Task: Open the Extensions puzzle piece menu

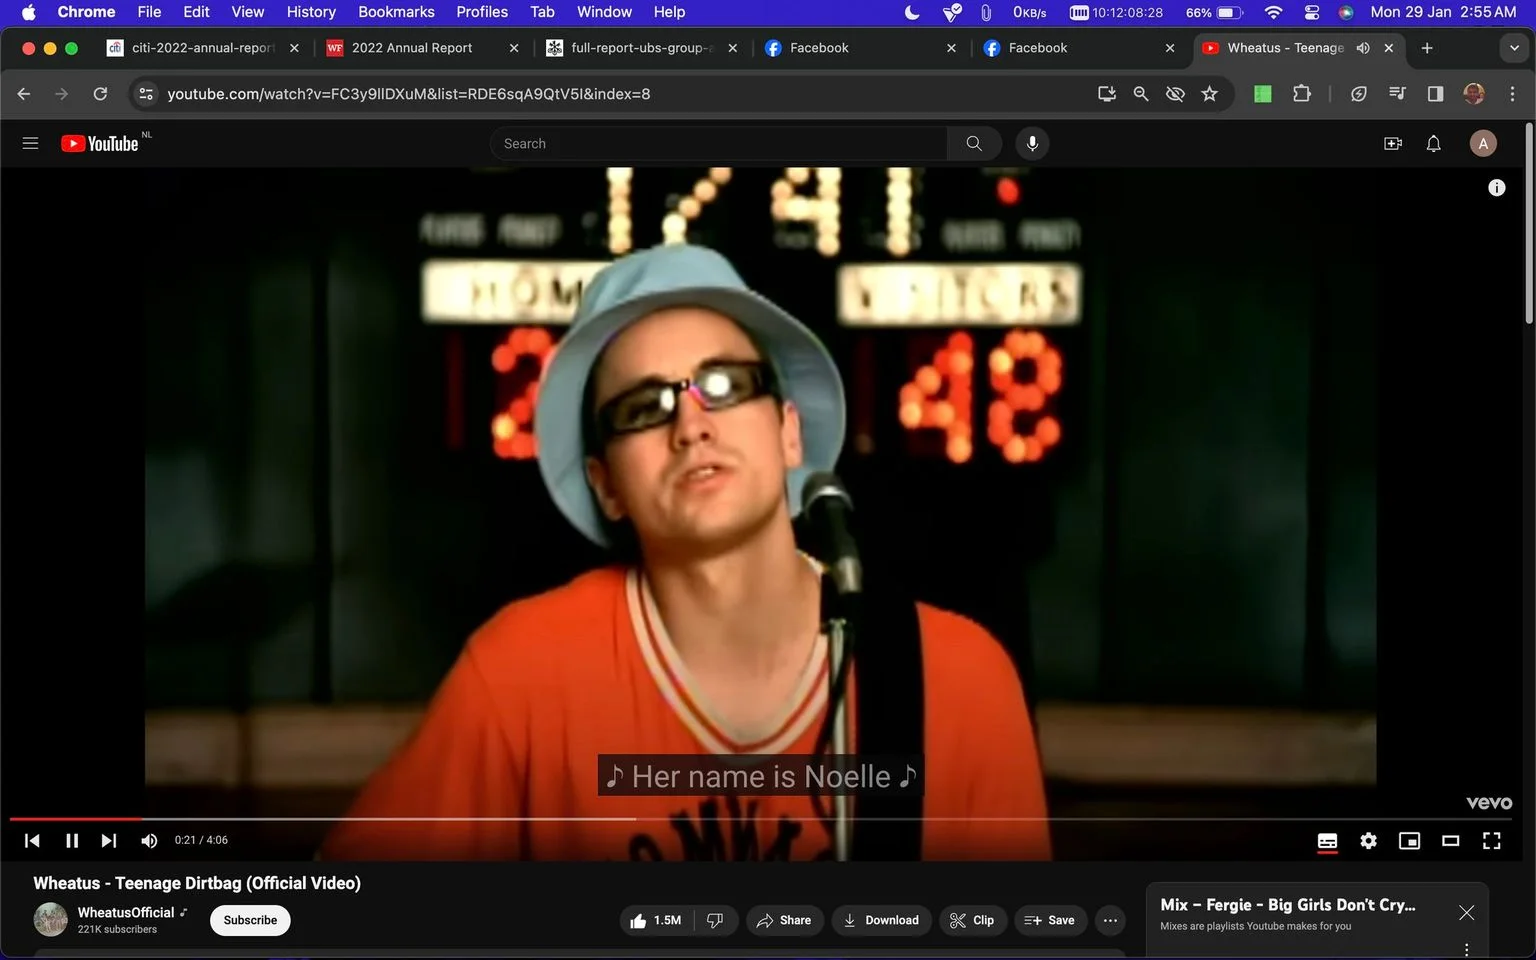Action: [x=1301, y=93]
